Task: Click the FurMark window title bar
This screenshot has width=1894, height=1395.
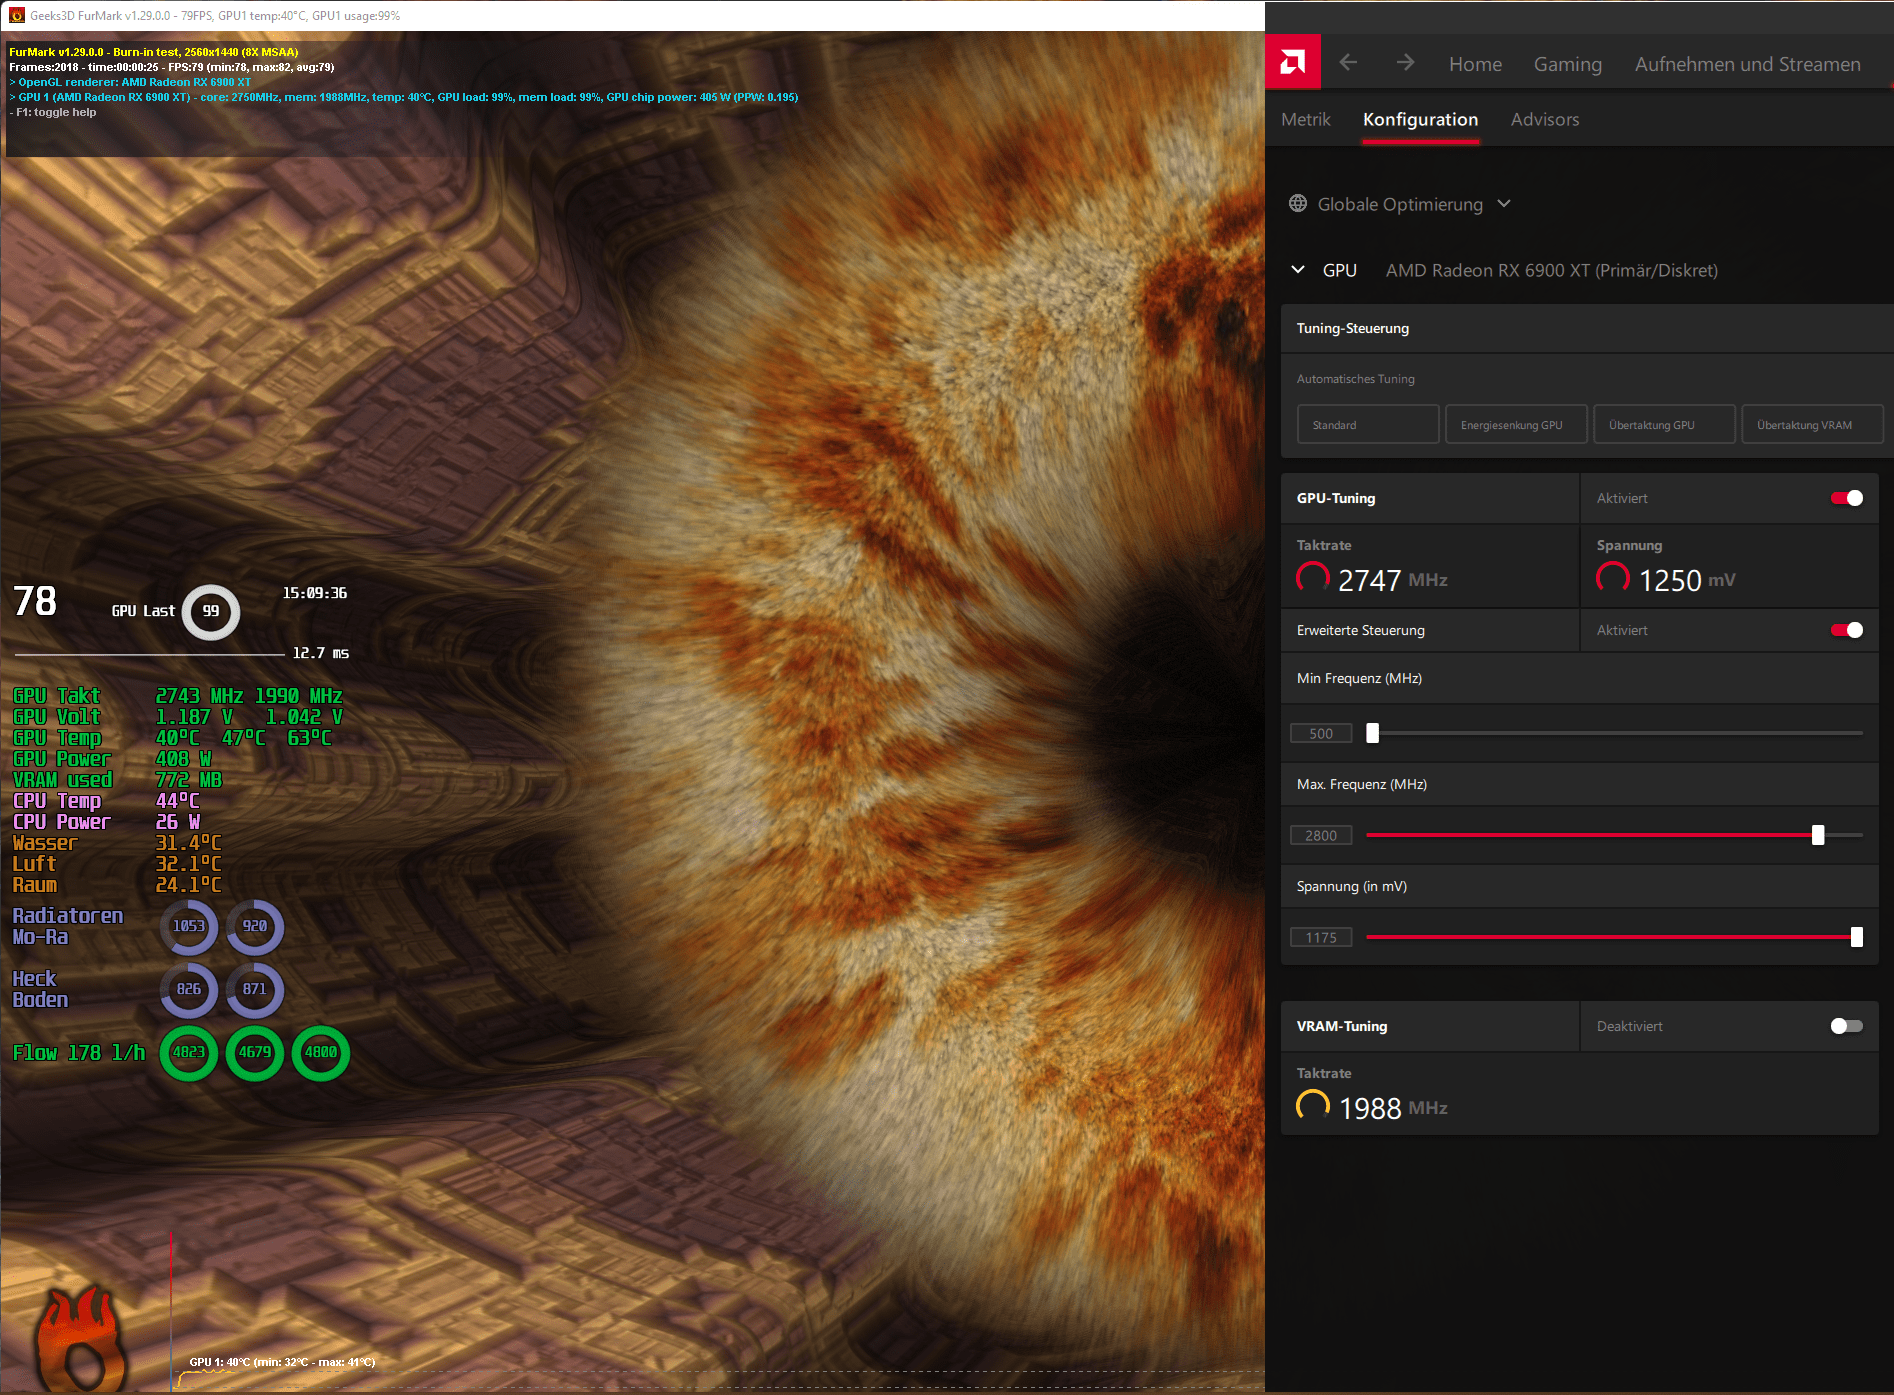Action: 632,15
